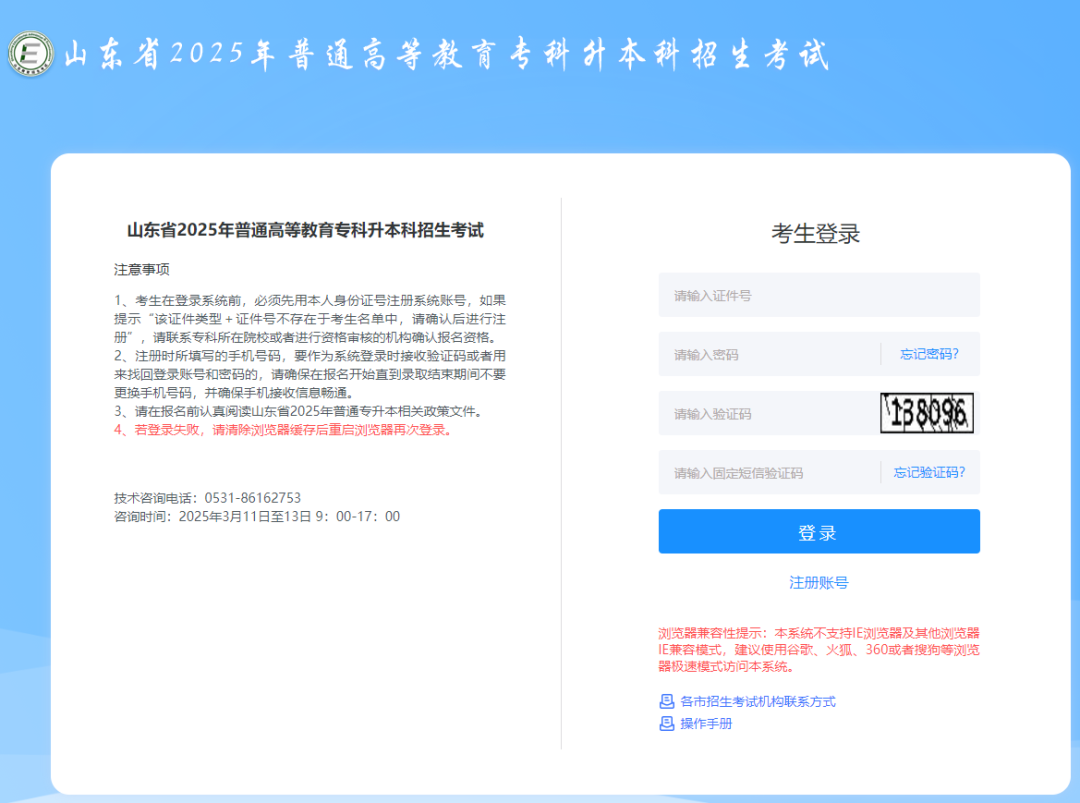Click the document icon beside 操作手册
The width and height of the screenshot is (1080, 803).
click(667, 723)
